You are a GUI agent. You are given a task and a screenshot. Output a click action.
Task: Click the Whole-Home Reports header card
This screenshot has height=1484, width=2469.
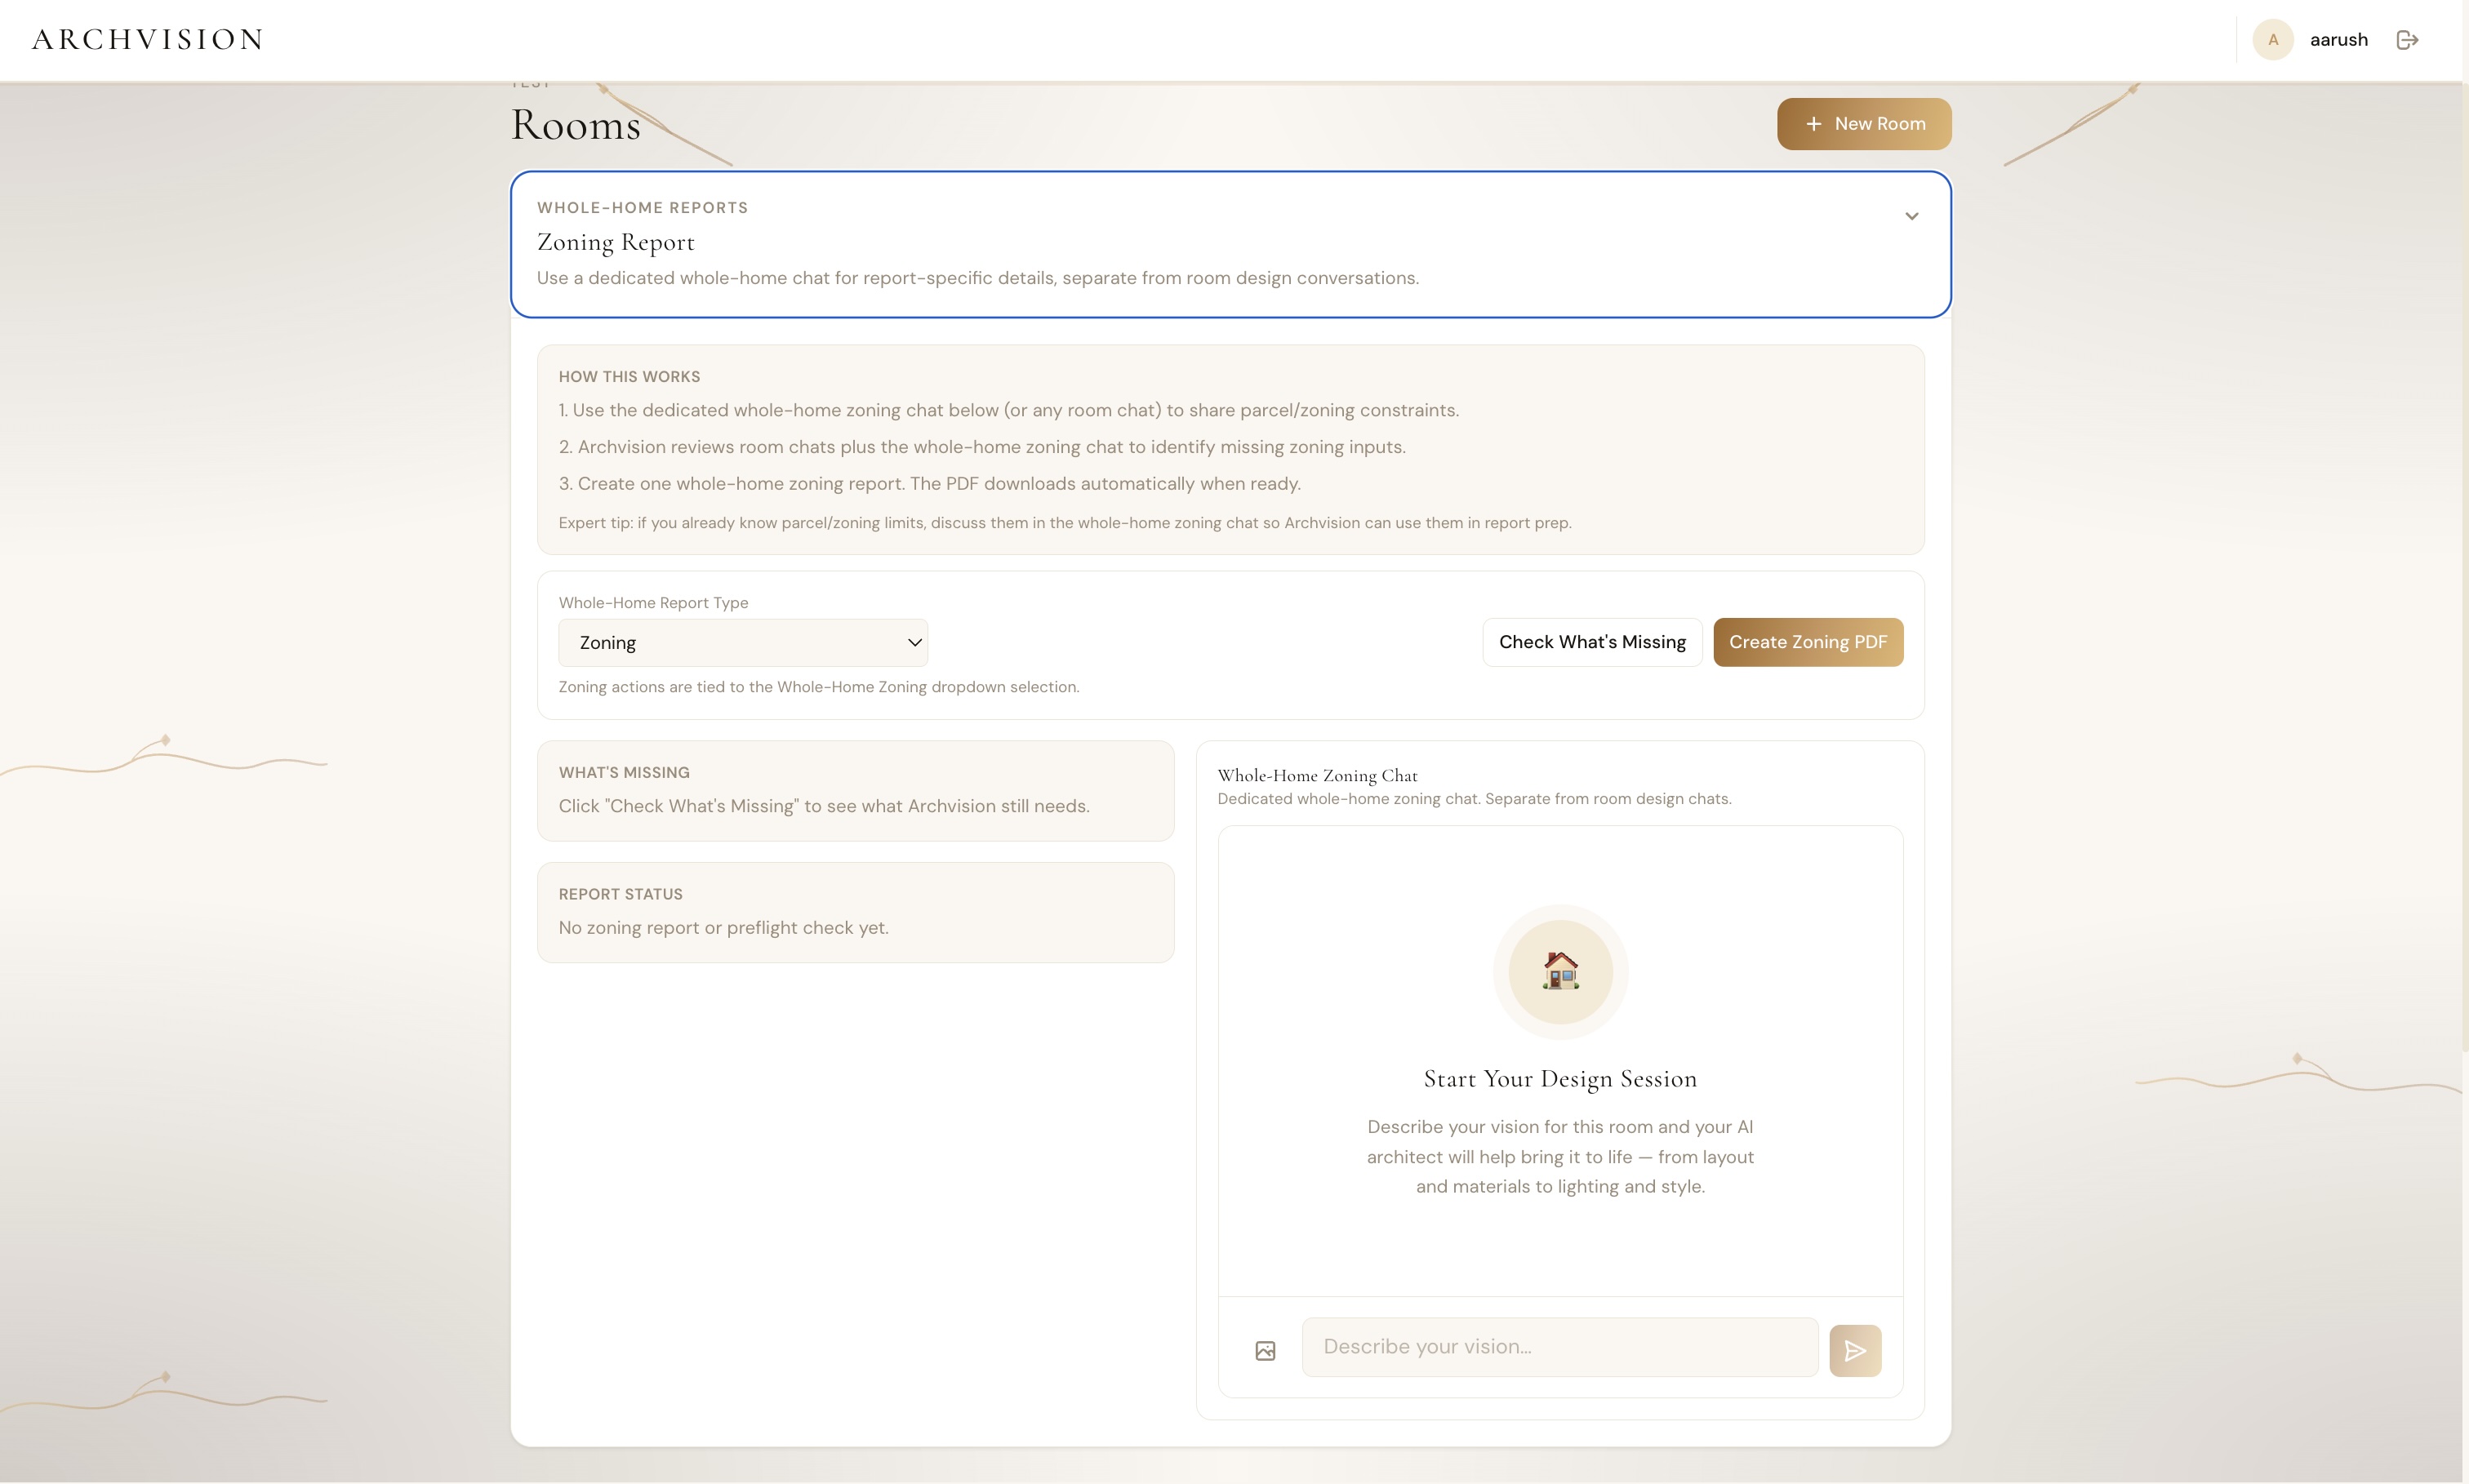1230,244
